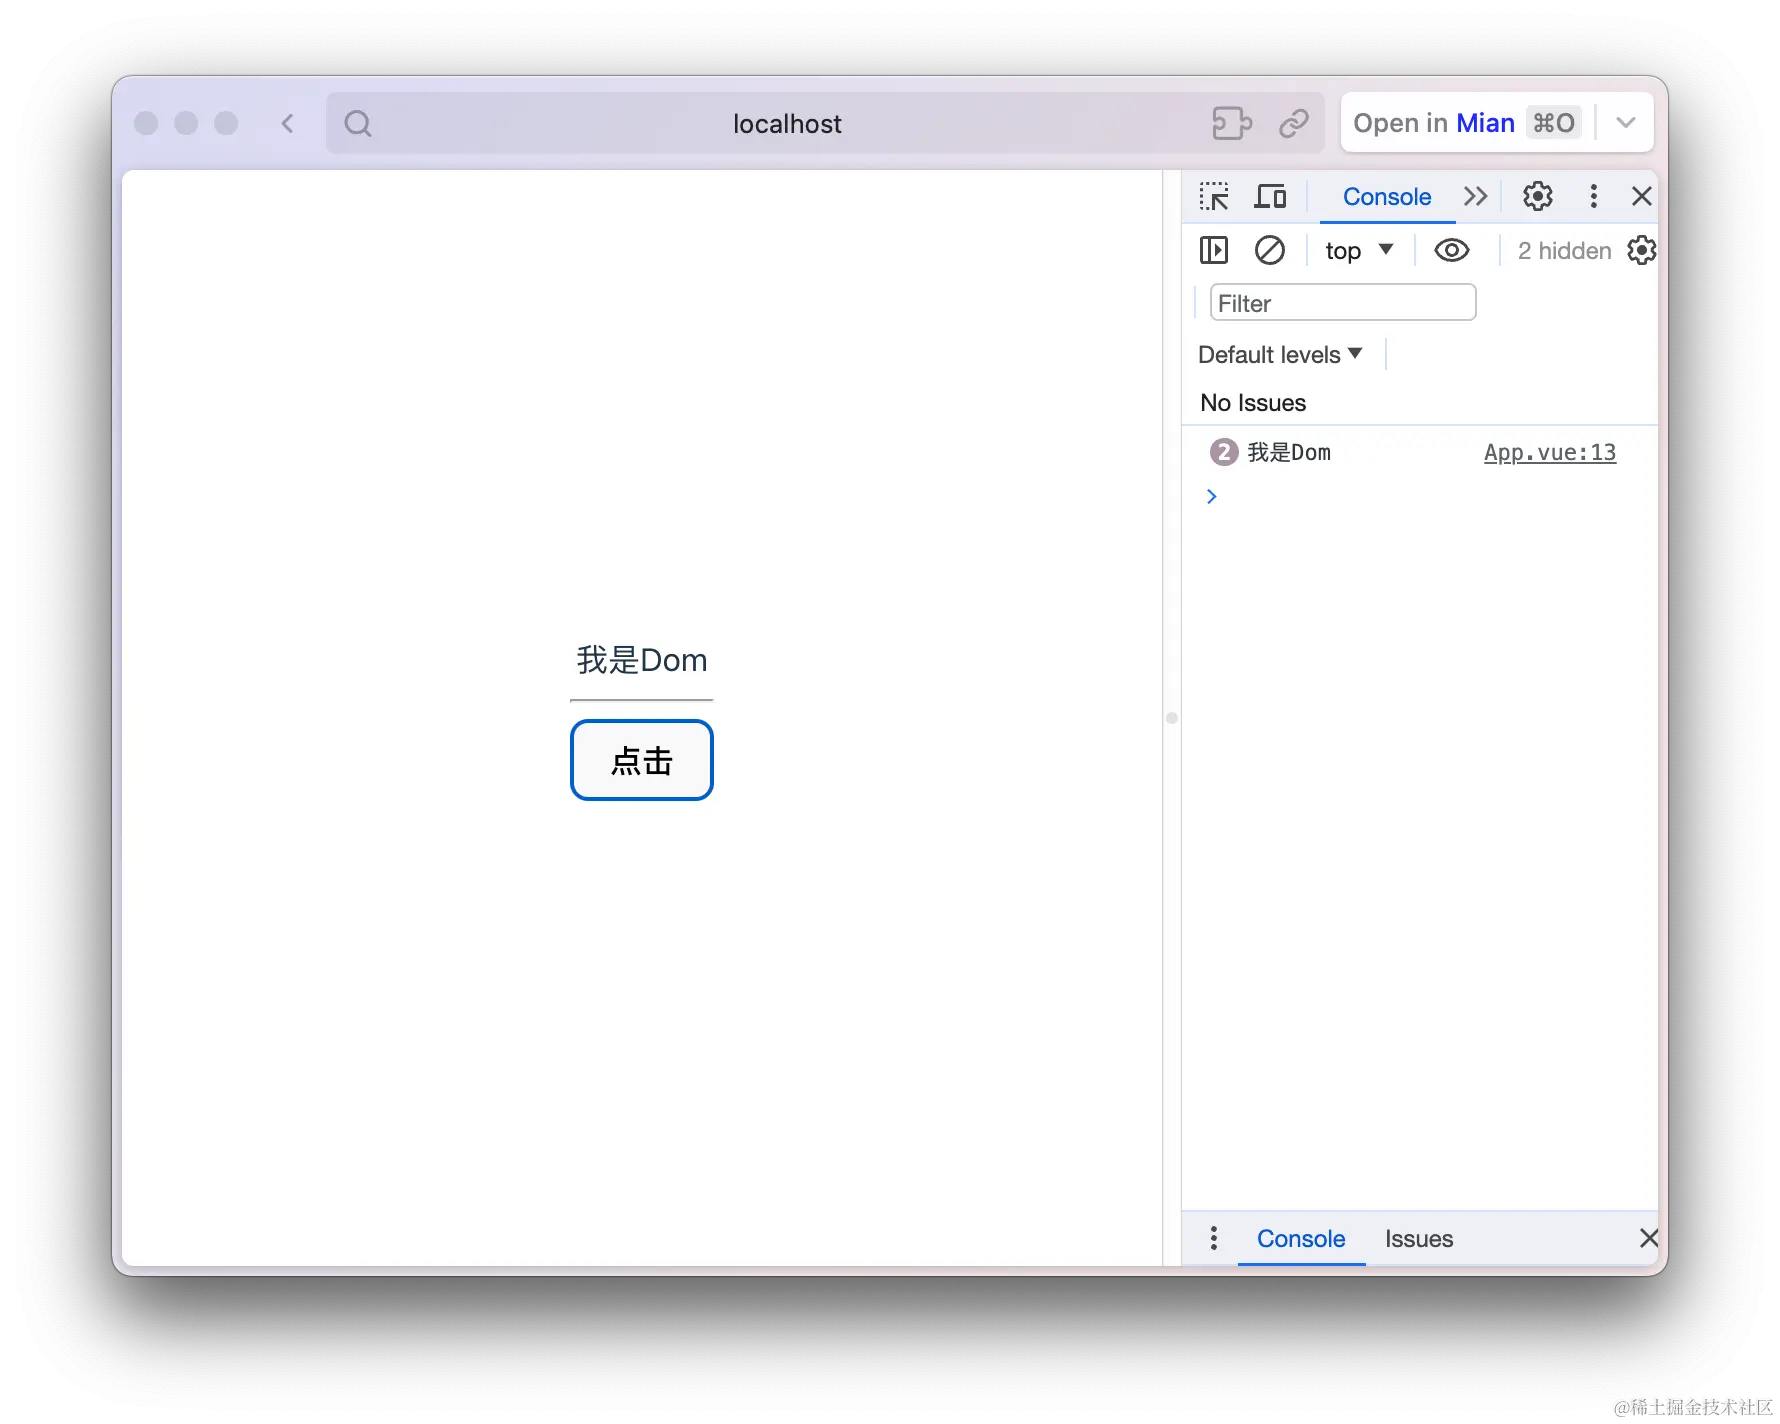The width and height of the screenshot is (1780, 1424).
Task: Focus the console Filter input field
Action: coord(1343,302)
